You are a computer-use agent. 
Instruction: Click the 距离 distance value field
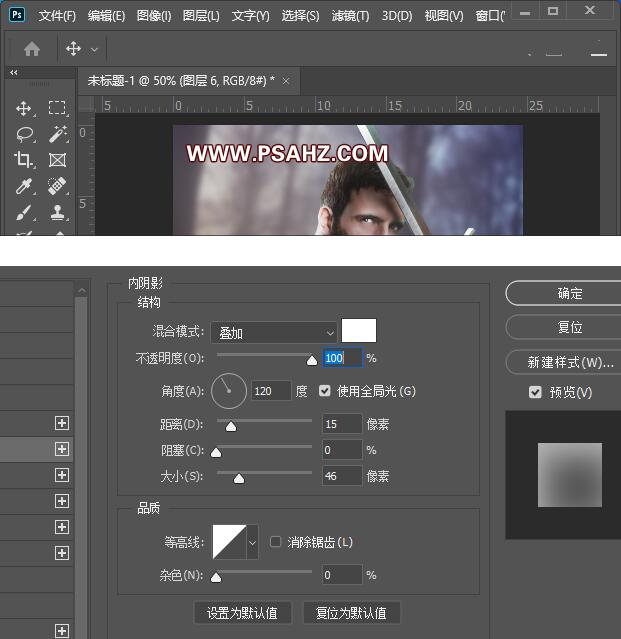coord(342,424)
